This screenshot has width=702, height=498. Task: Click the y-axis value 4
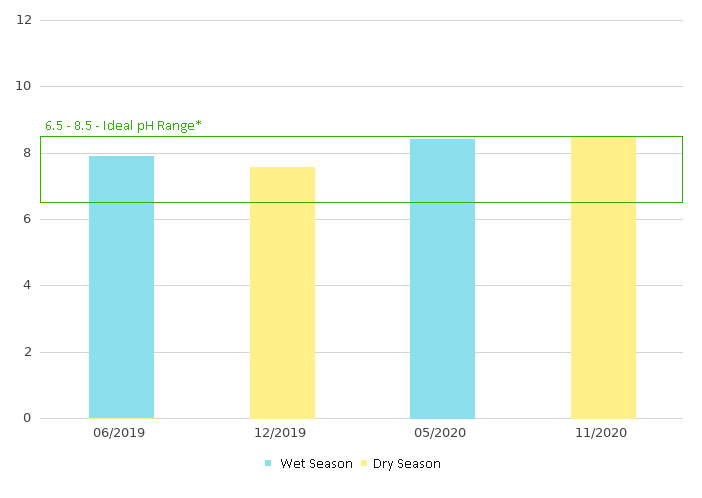tap(27, 285)
